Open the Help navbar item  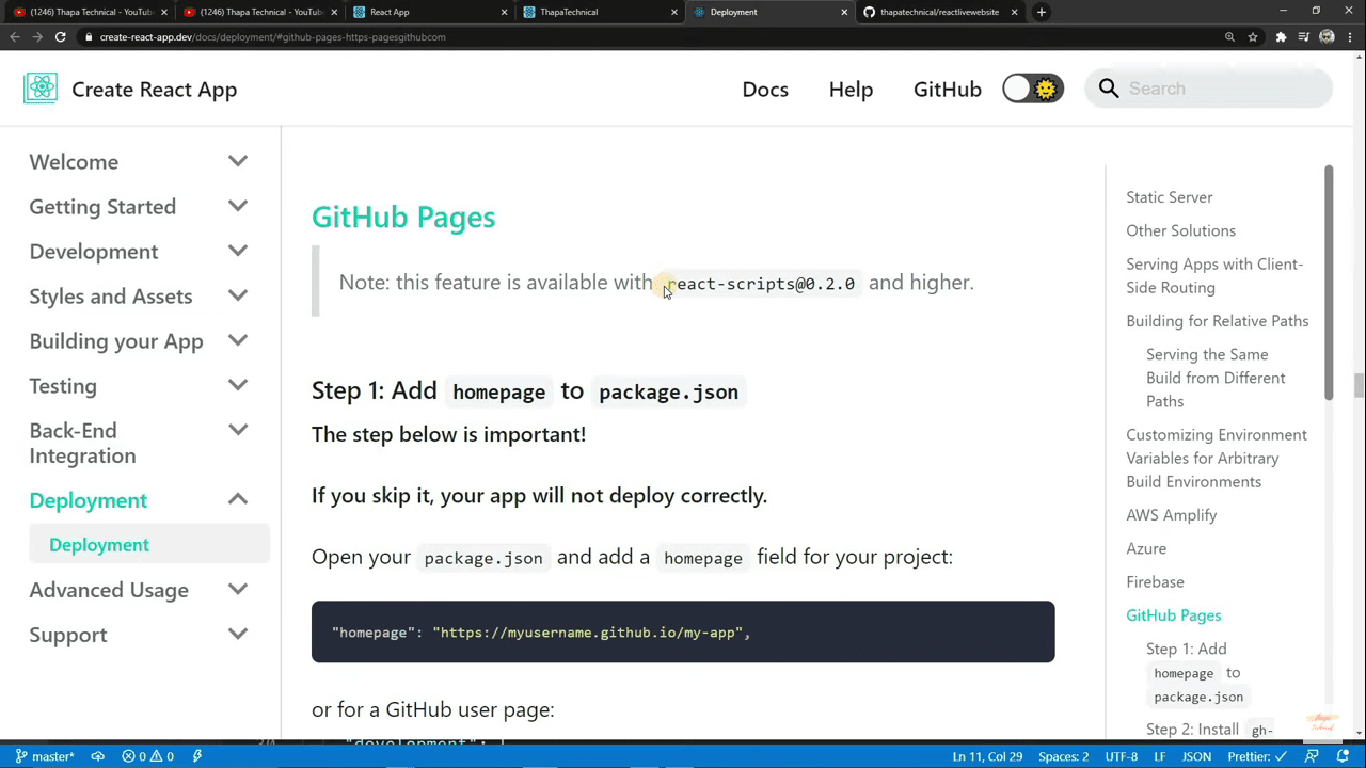(x=851, y=89)
